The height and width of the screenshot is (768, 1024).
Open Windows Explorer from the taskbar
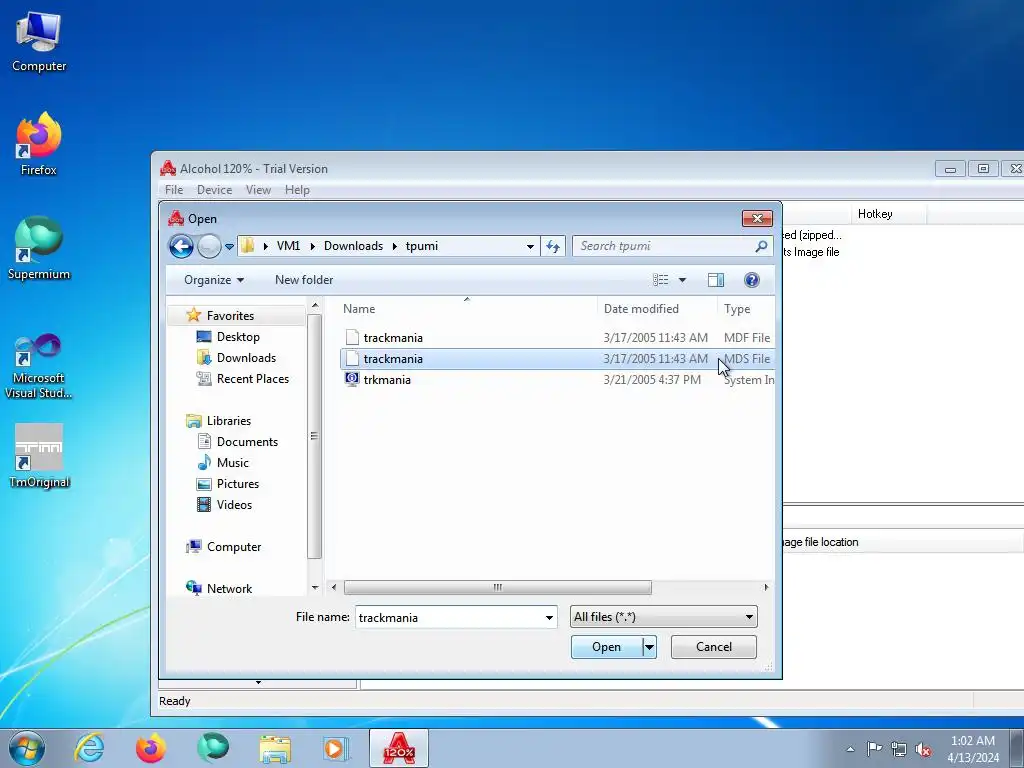click(275, 748)
